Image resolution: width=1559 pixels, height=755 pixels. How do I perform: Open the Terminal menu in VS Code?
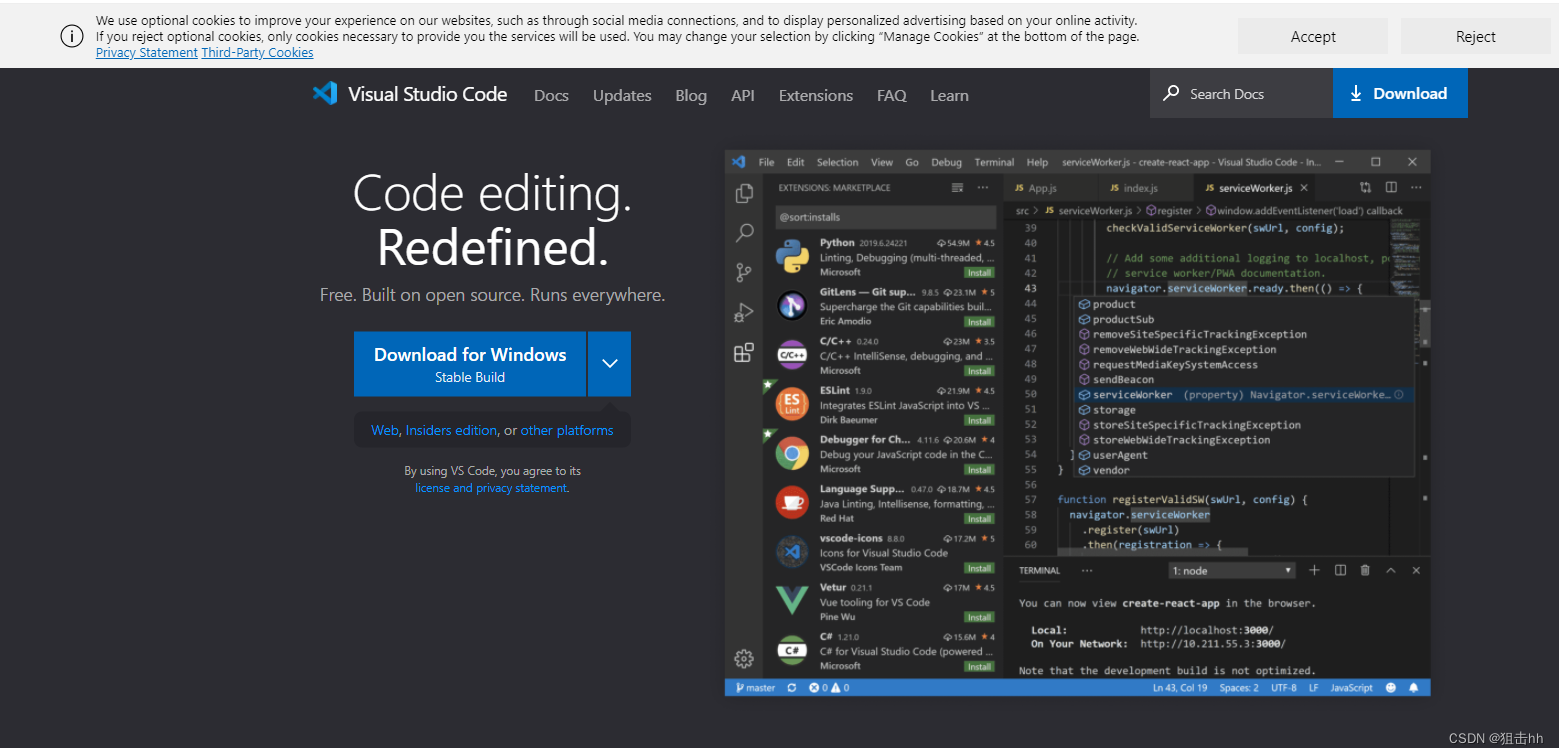click(994, 162)
